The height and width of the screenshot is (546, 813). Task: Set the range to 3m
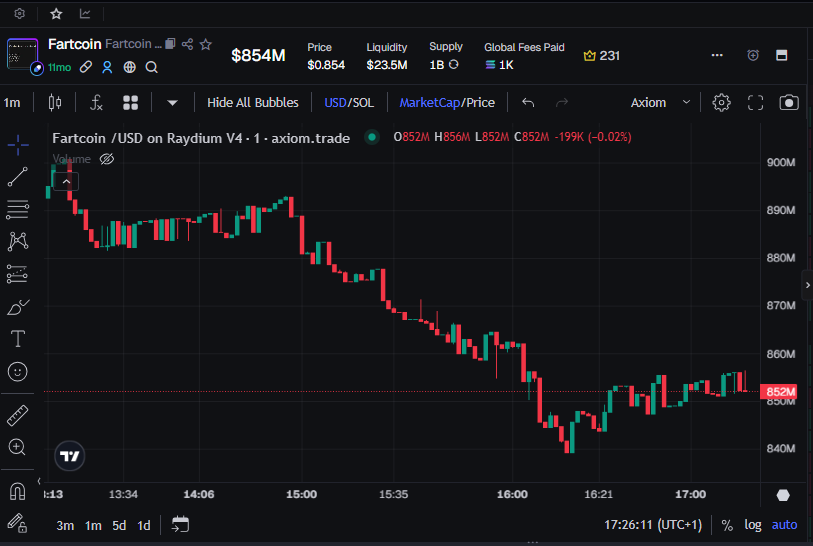[65, 525]
